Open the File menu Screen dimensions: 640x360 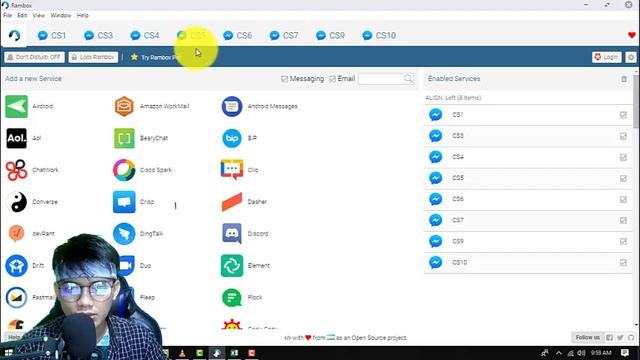[7, 15]
